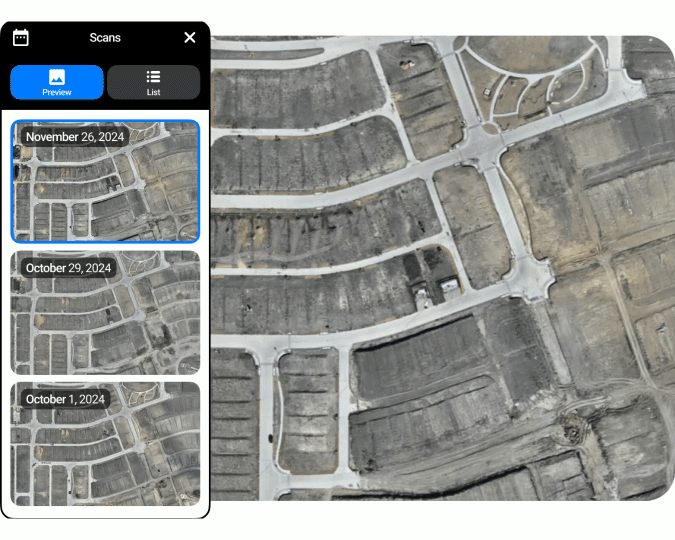Click the October 1, 2024 date label
The height and width of the screenshot is (540, 675).
coord(65,398)
